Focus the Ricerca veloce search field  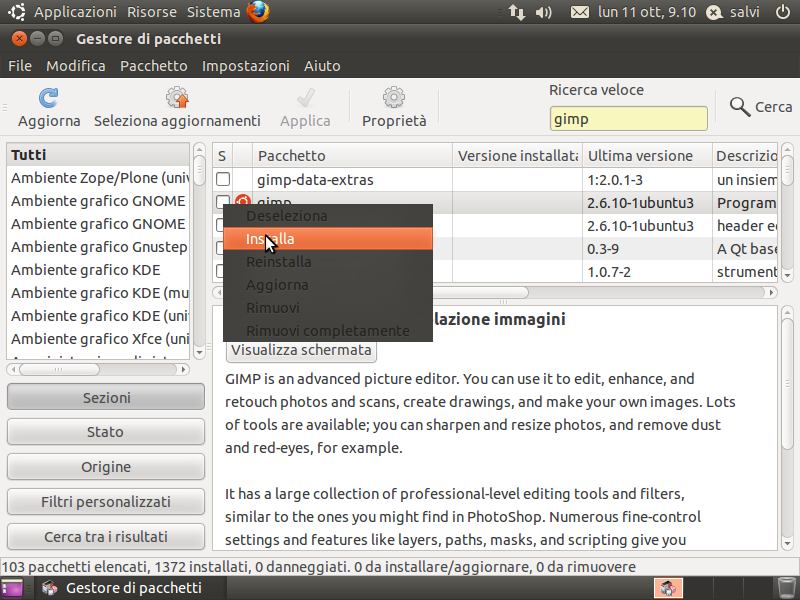coord(629,119)
